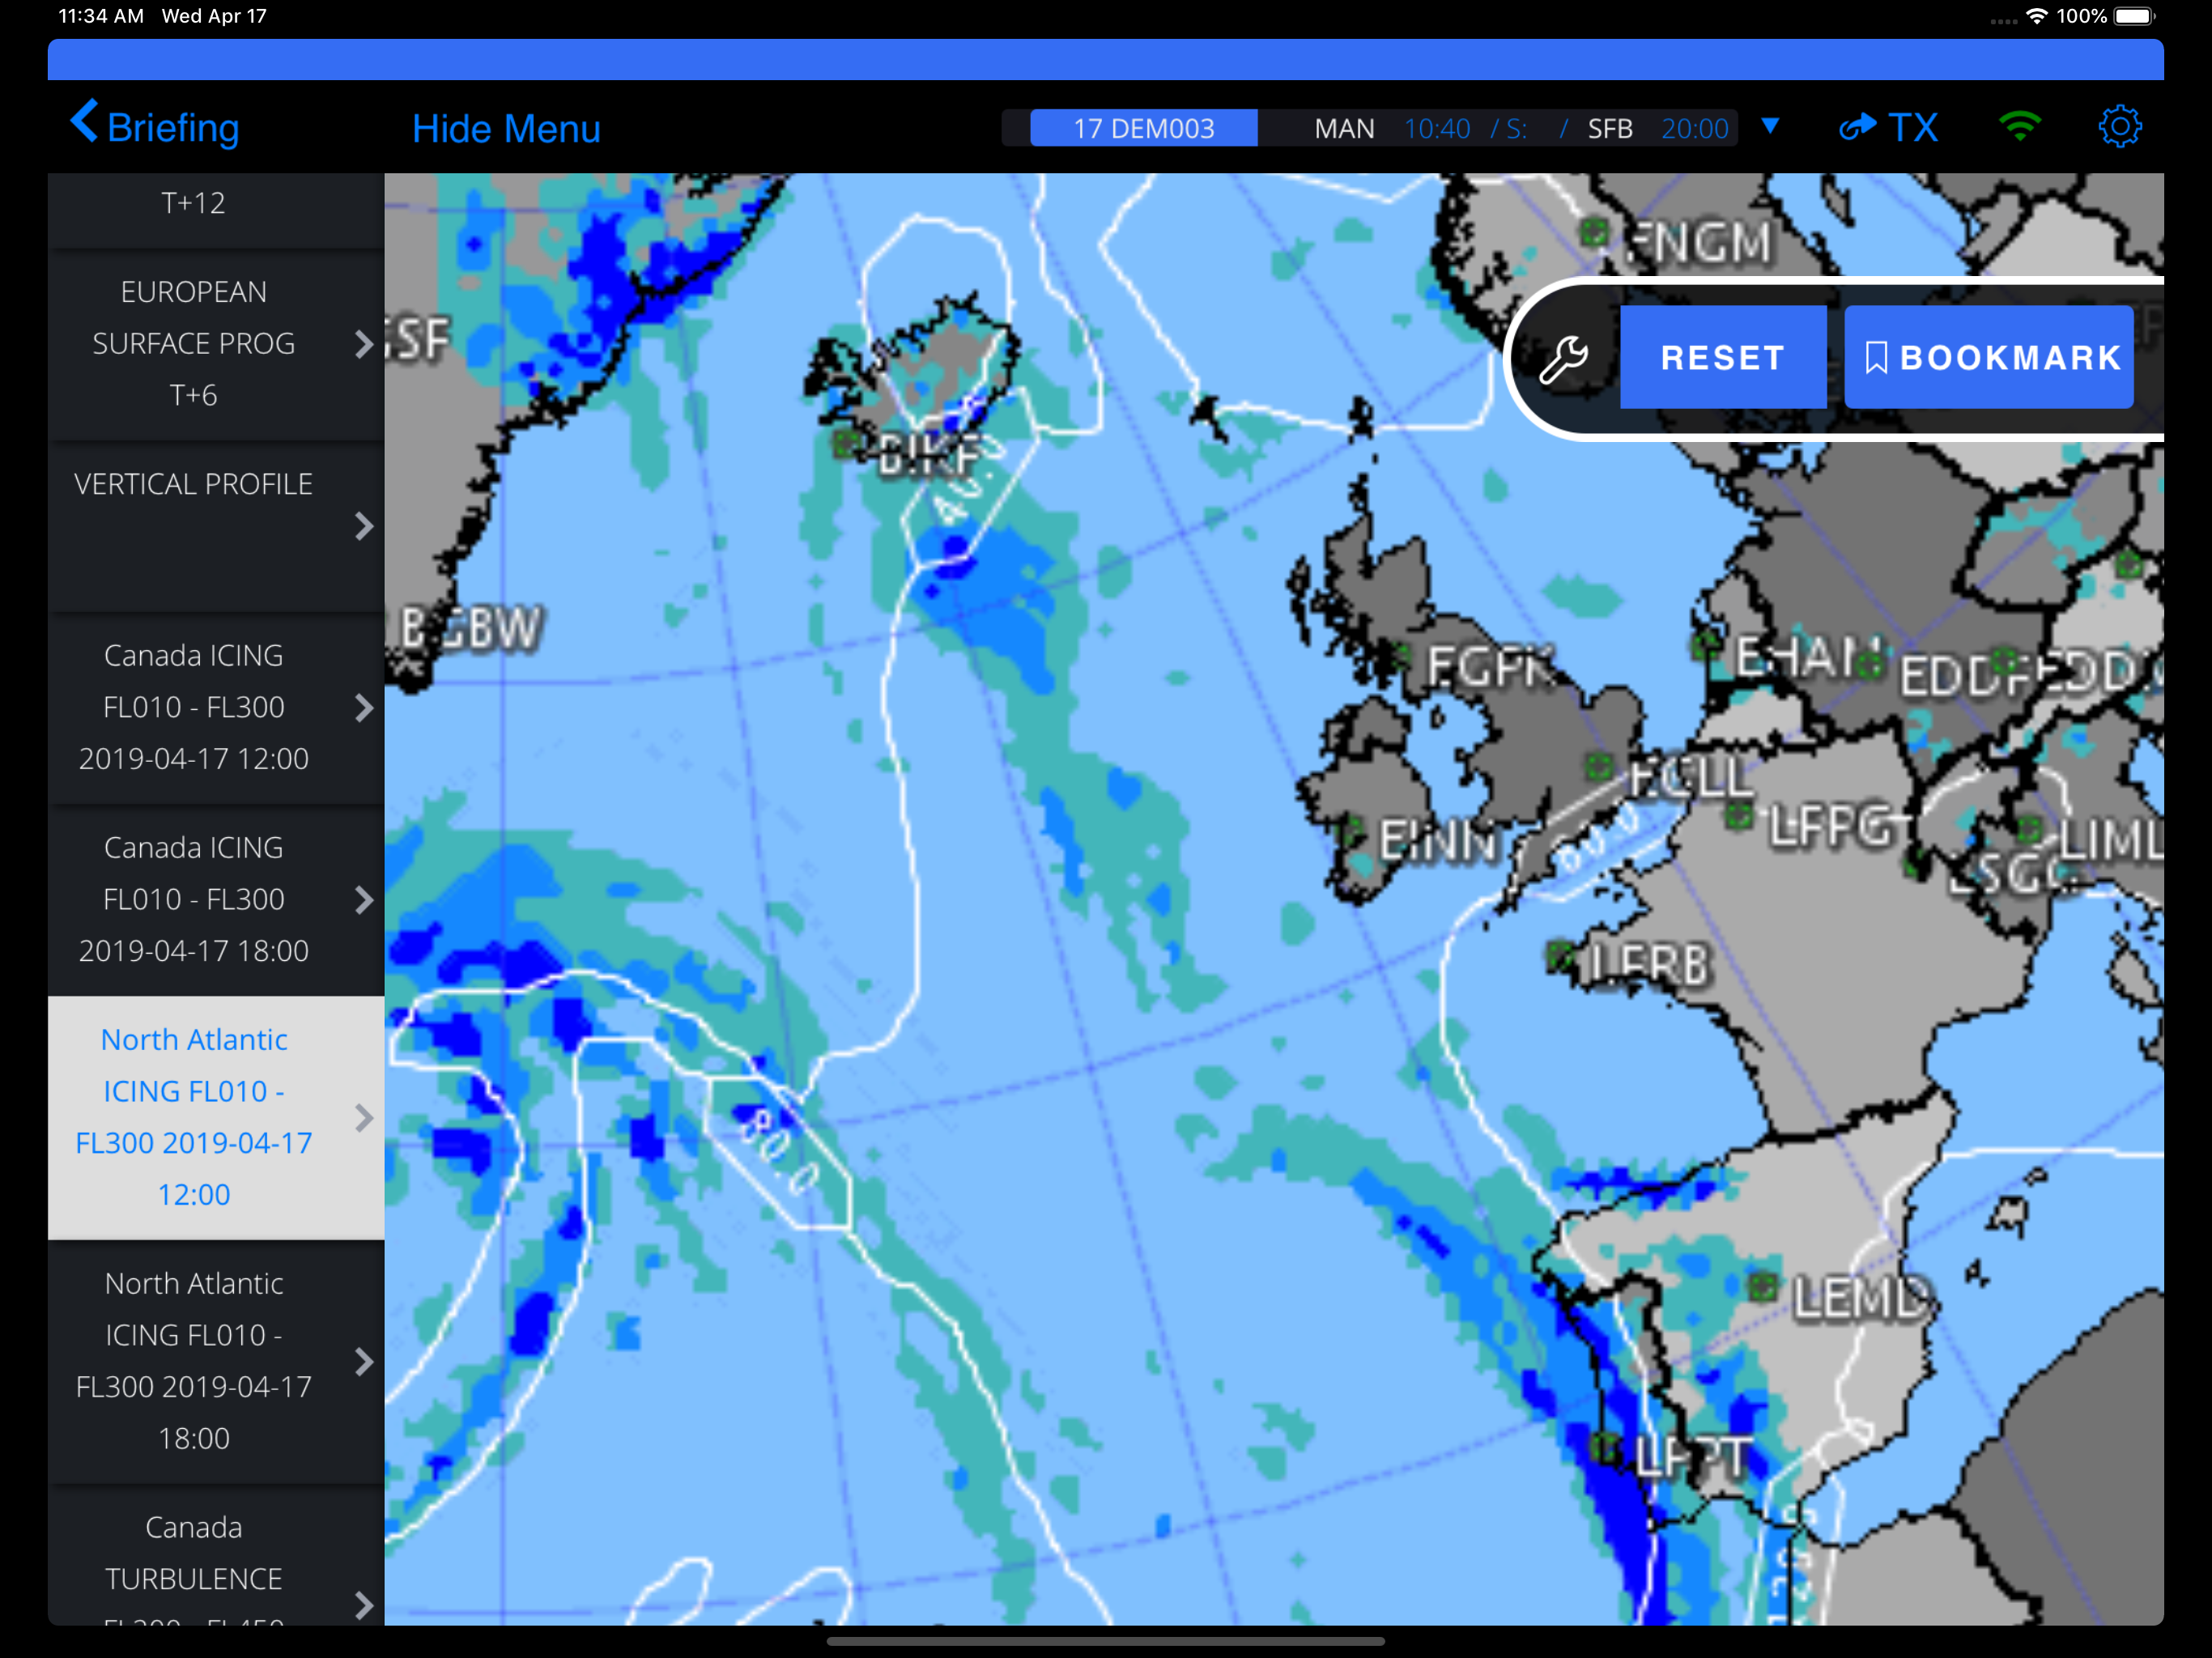The width and height of the screenshot is (2212, 1658).
Task: Click the MAN departure label
Action: [1344, 128]
